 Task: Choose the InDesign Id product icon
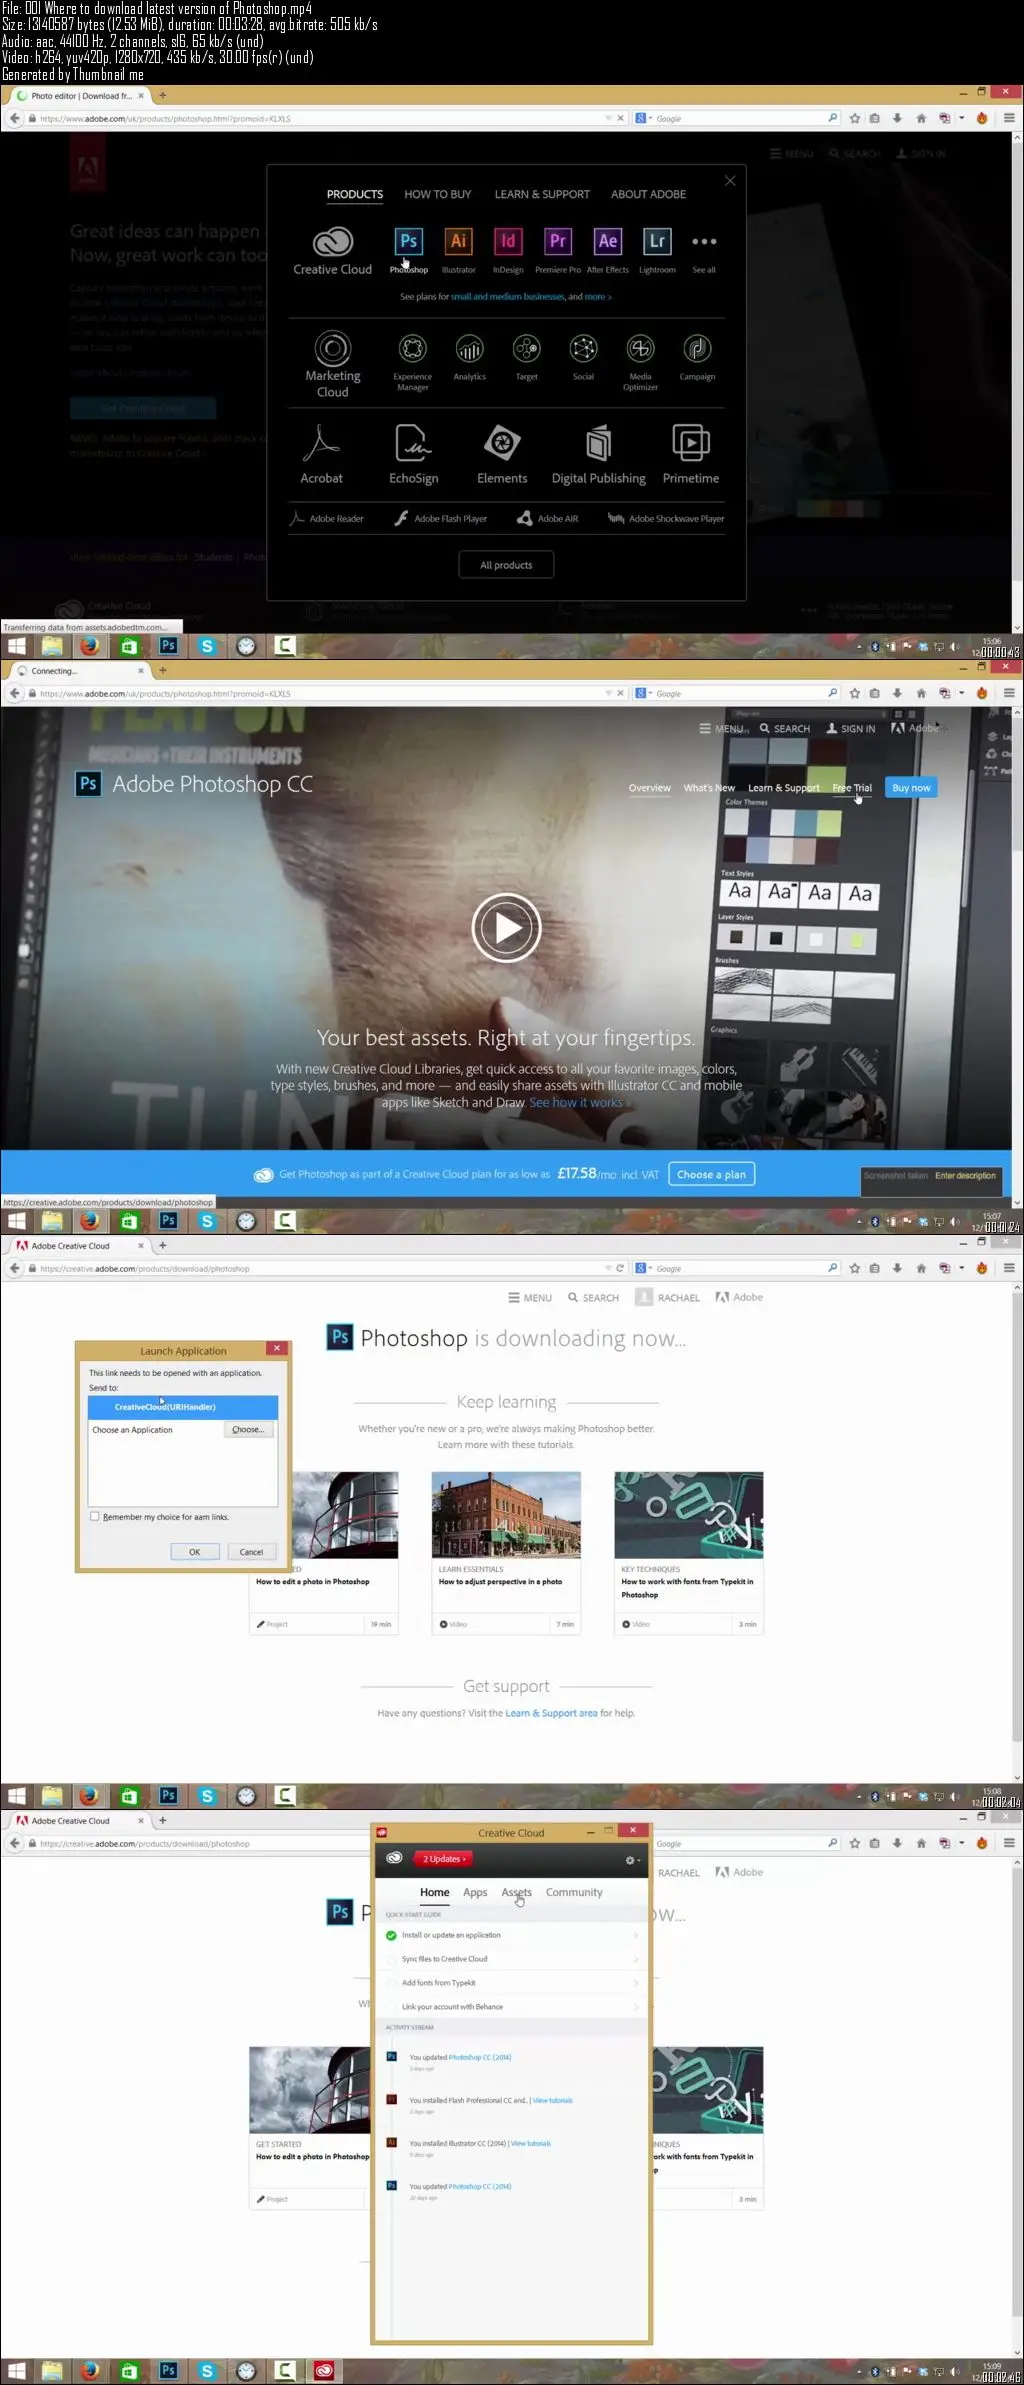click(508, 241)
